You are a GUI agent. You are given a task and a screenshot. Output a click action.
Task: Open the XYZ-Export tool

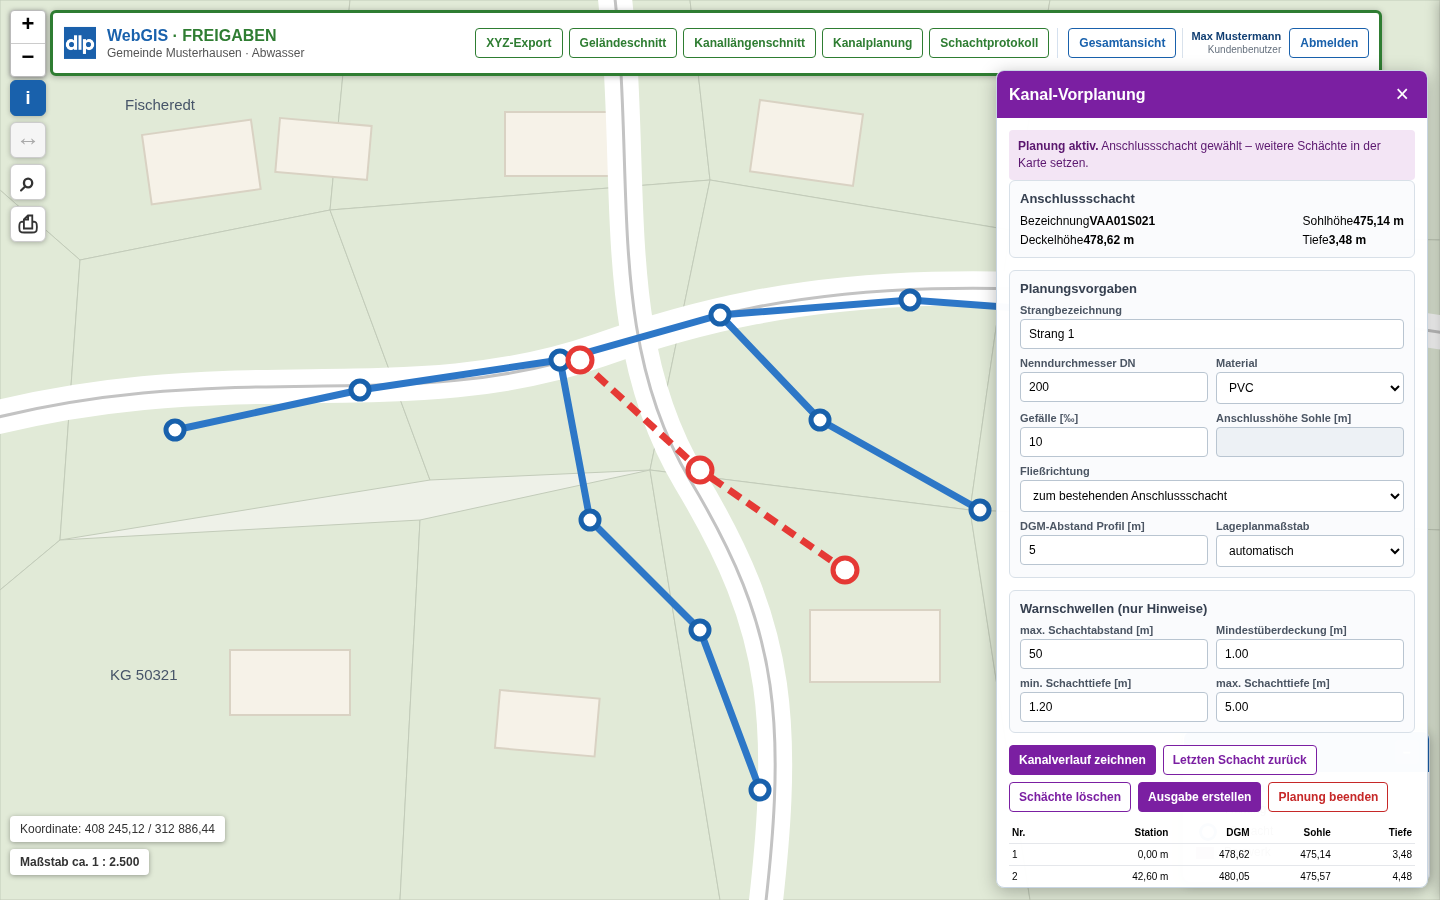tap(519, 43)
